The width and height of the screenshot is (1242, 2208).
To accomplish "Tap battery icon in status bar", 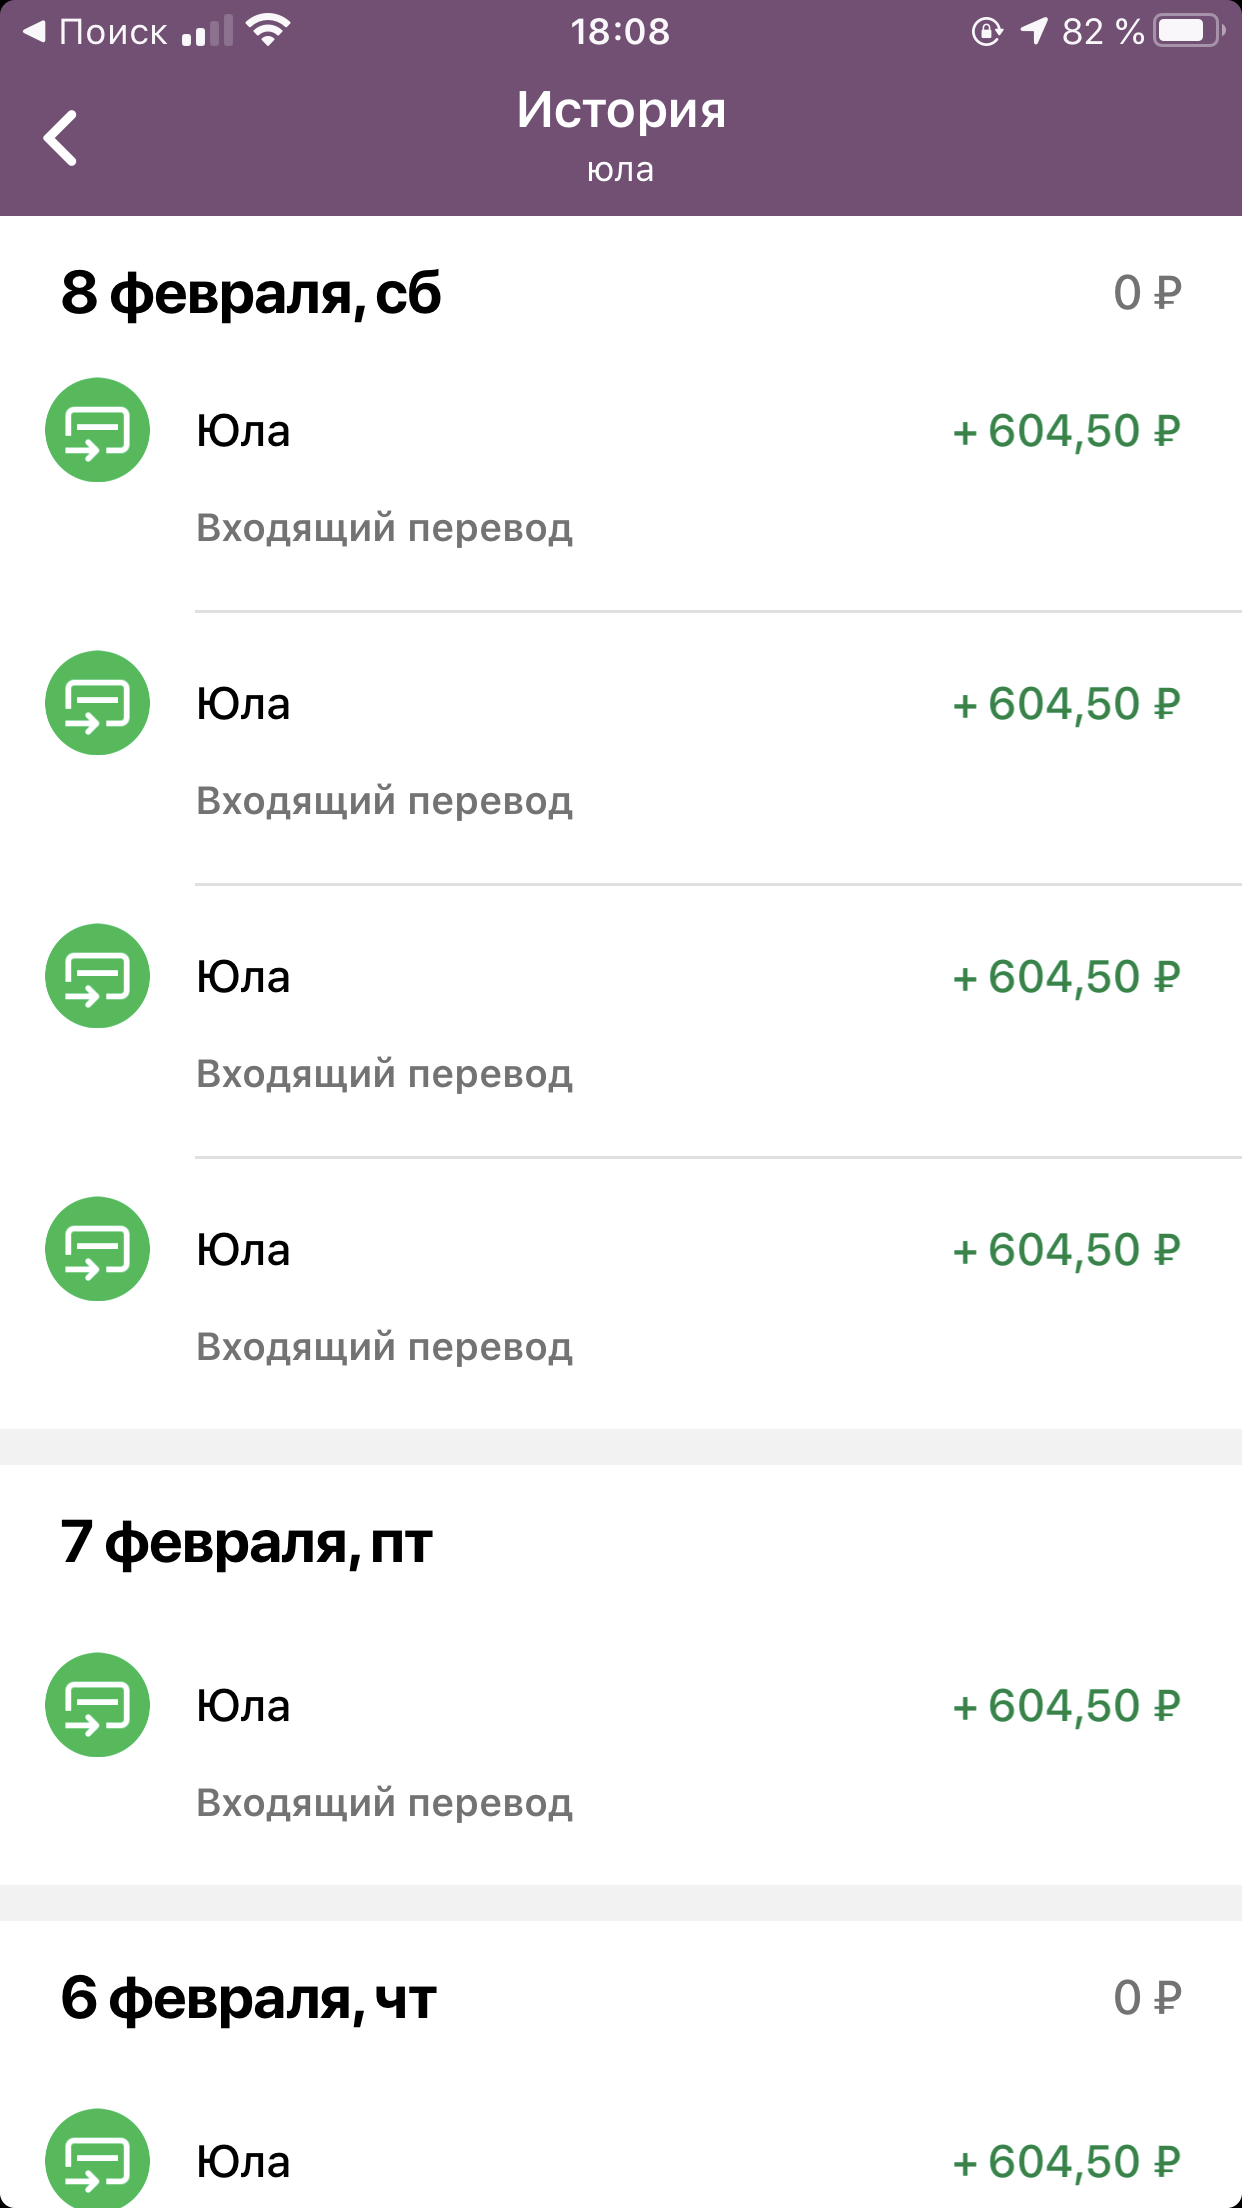I will click(x=1189, y=31).
